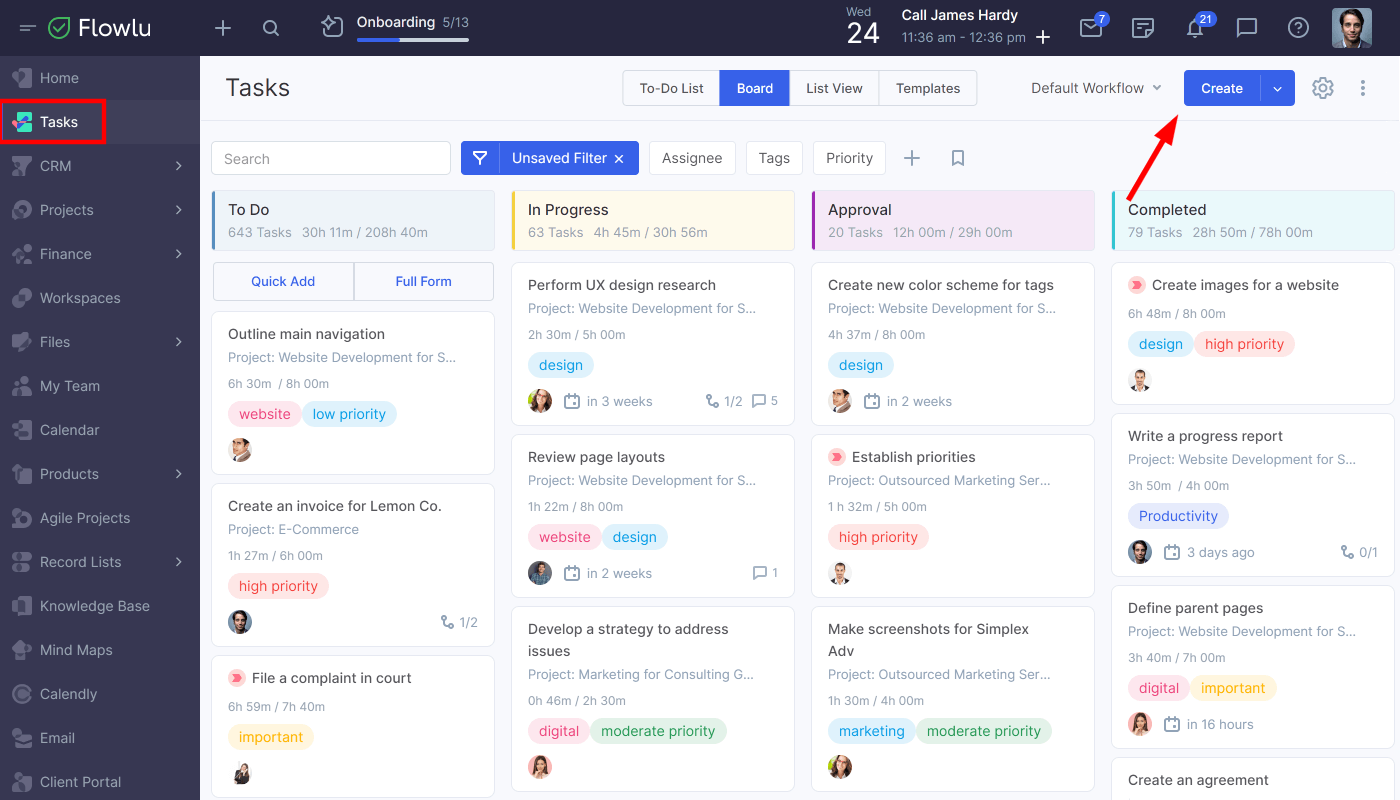
Task: Expand the Products sidebar submenu chevron
Action: point(179,474)
